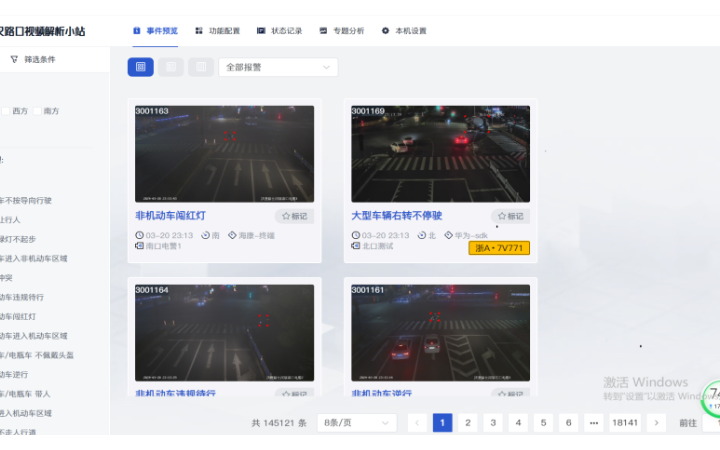Image resolution: width=720 pixels, height=450 pixels.
Task: Check the 南方 direction checkbox
Action: [38, 111]
